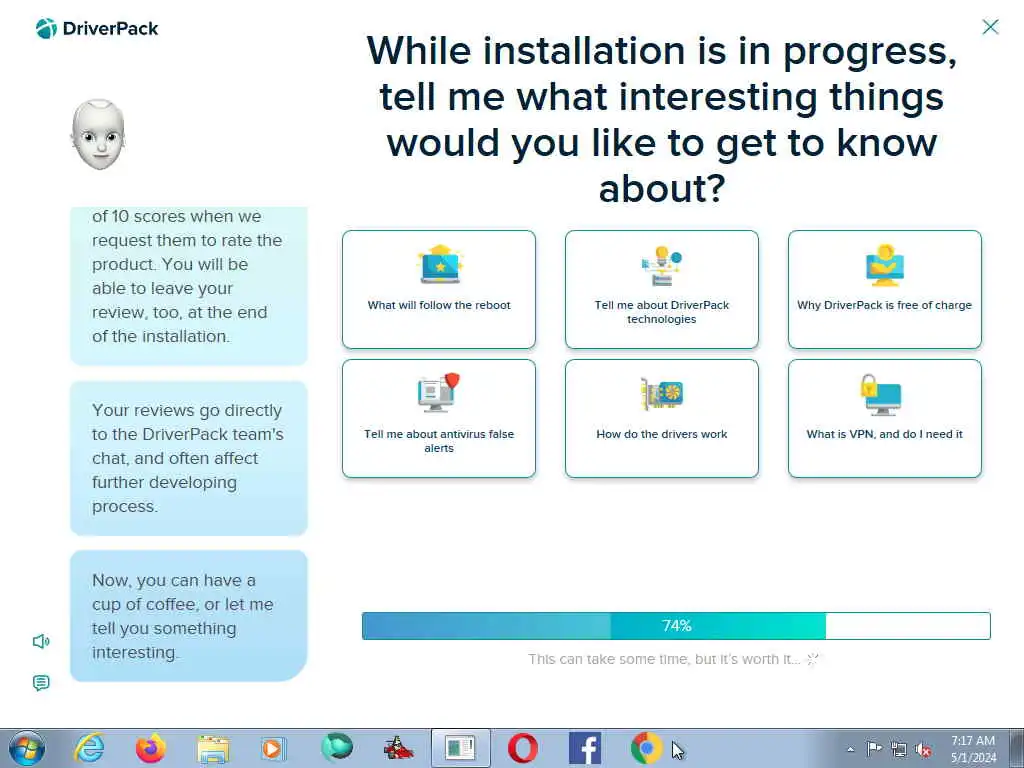The image size is (1024, 768).
Task: Show hidden tray icons arrow
Action: 850,749
